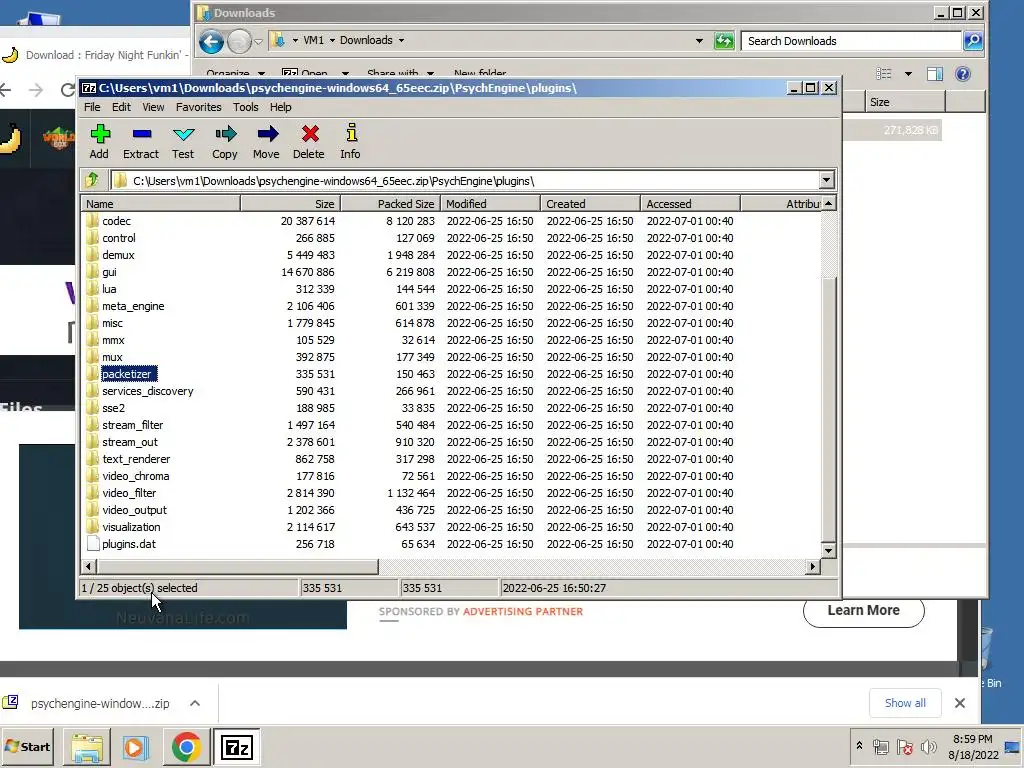Open the Edit menu in 7-Zip
The width and height of the screenshot is (1024, 768).
[121, 107]
